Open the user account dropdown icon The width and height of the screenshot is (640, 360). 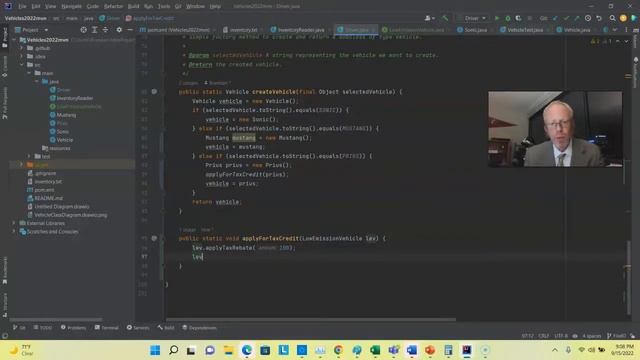[429, 18]
